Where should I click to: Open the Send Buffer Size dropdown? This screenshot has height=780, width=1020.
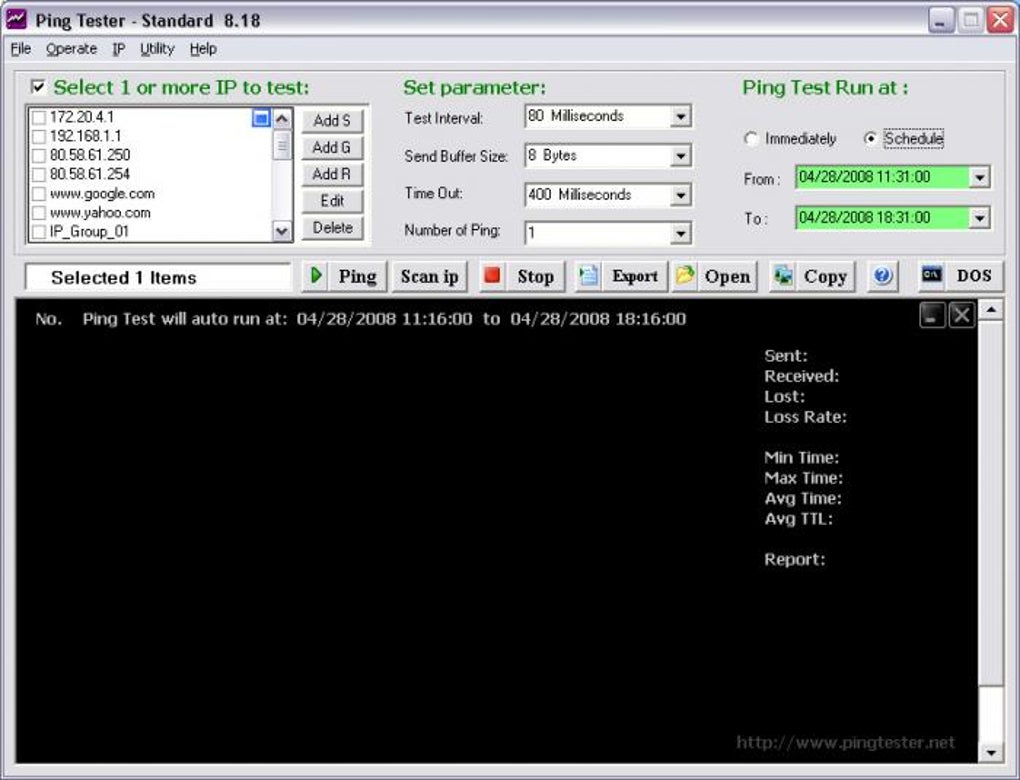coord(680,156)
